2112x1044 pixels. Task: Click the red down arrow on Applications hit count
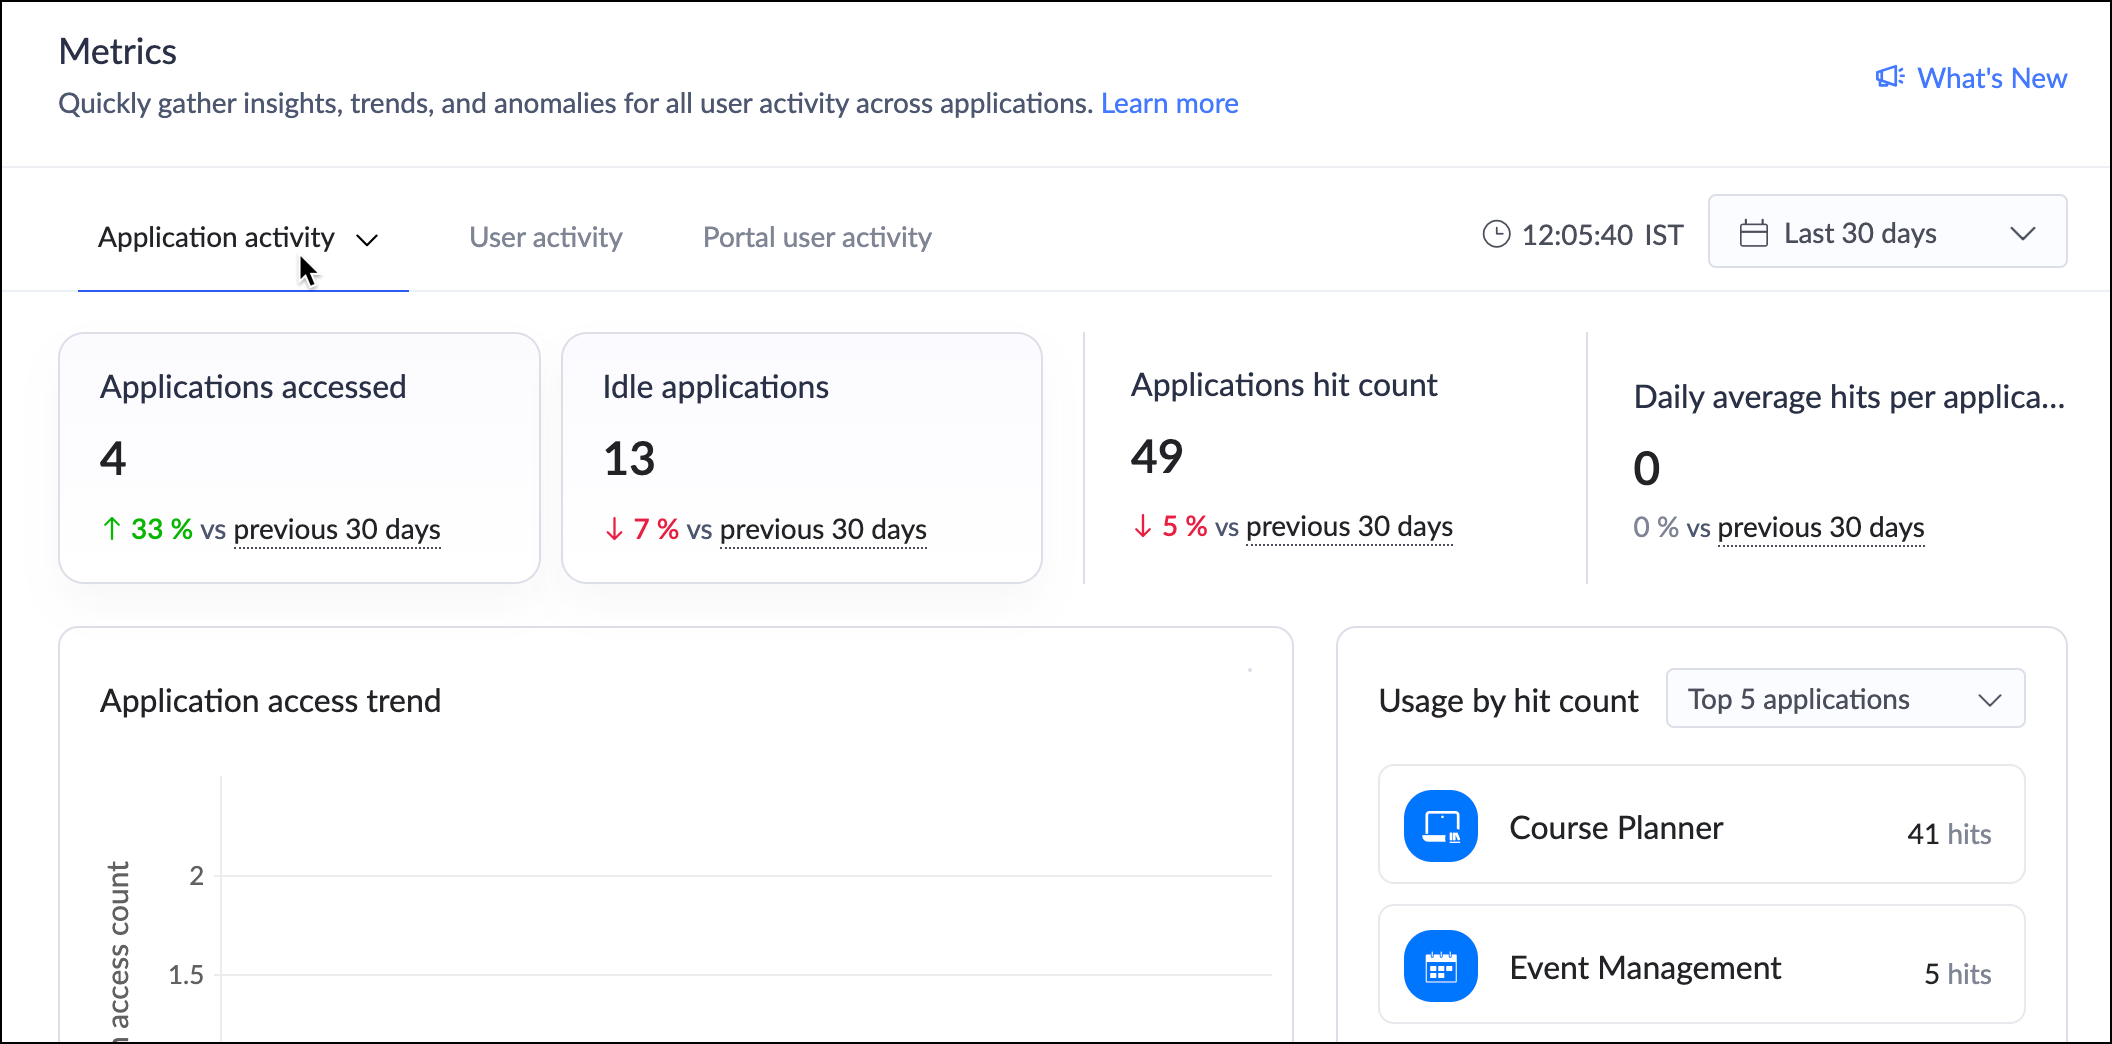tap(1142, 526)
